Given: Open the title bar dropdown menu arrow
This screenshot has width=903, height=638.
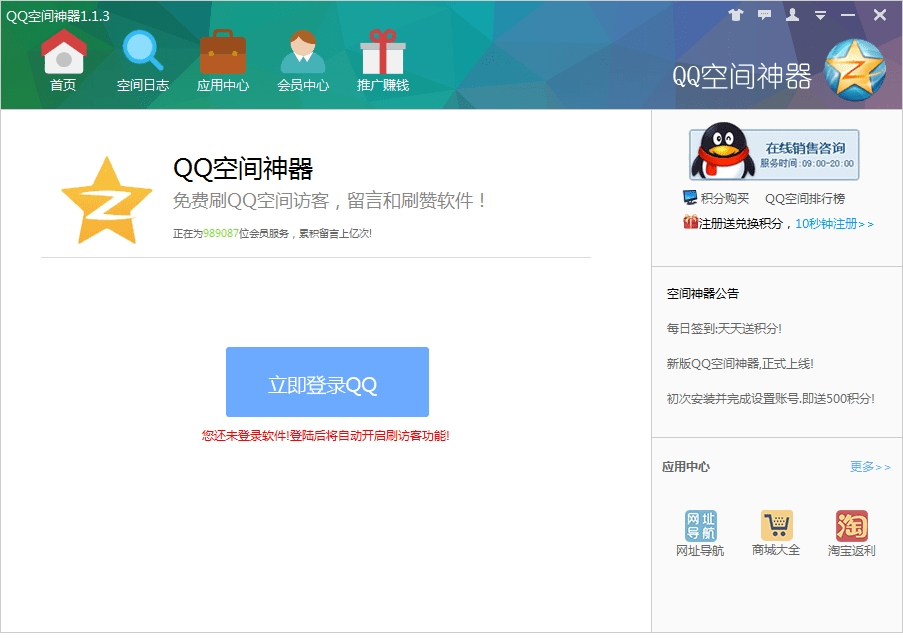Looking at the screenshot, I should 820,15.
